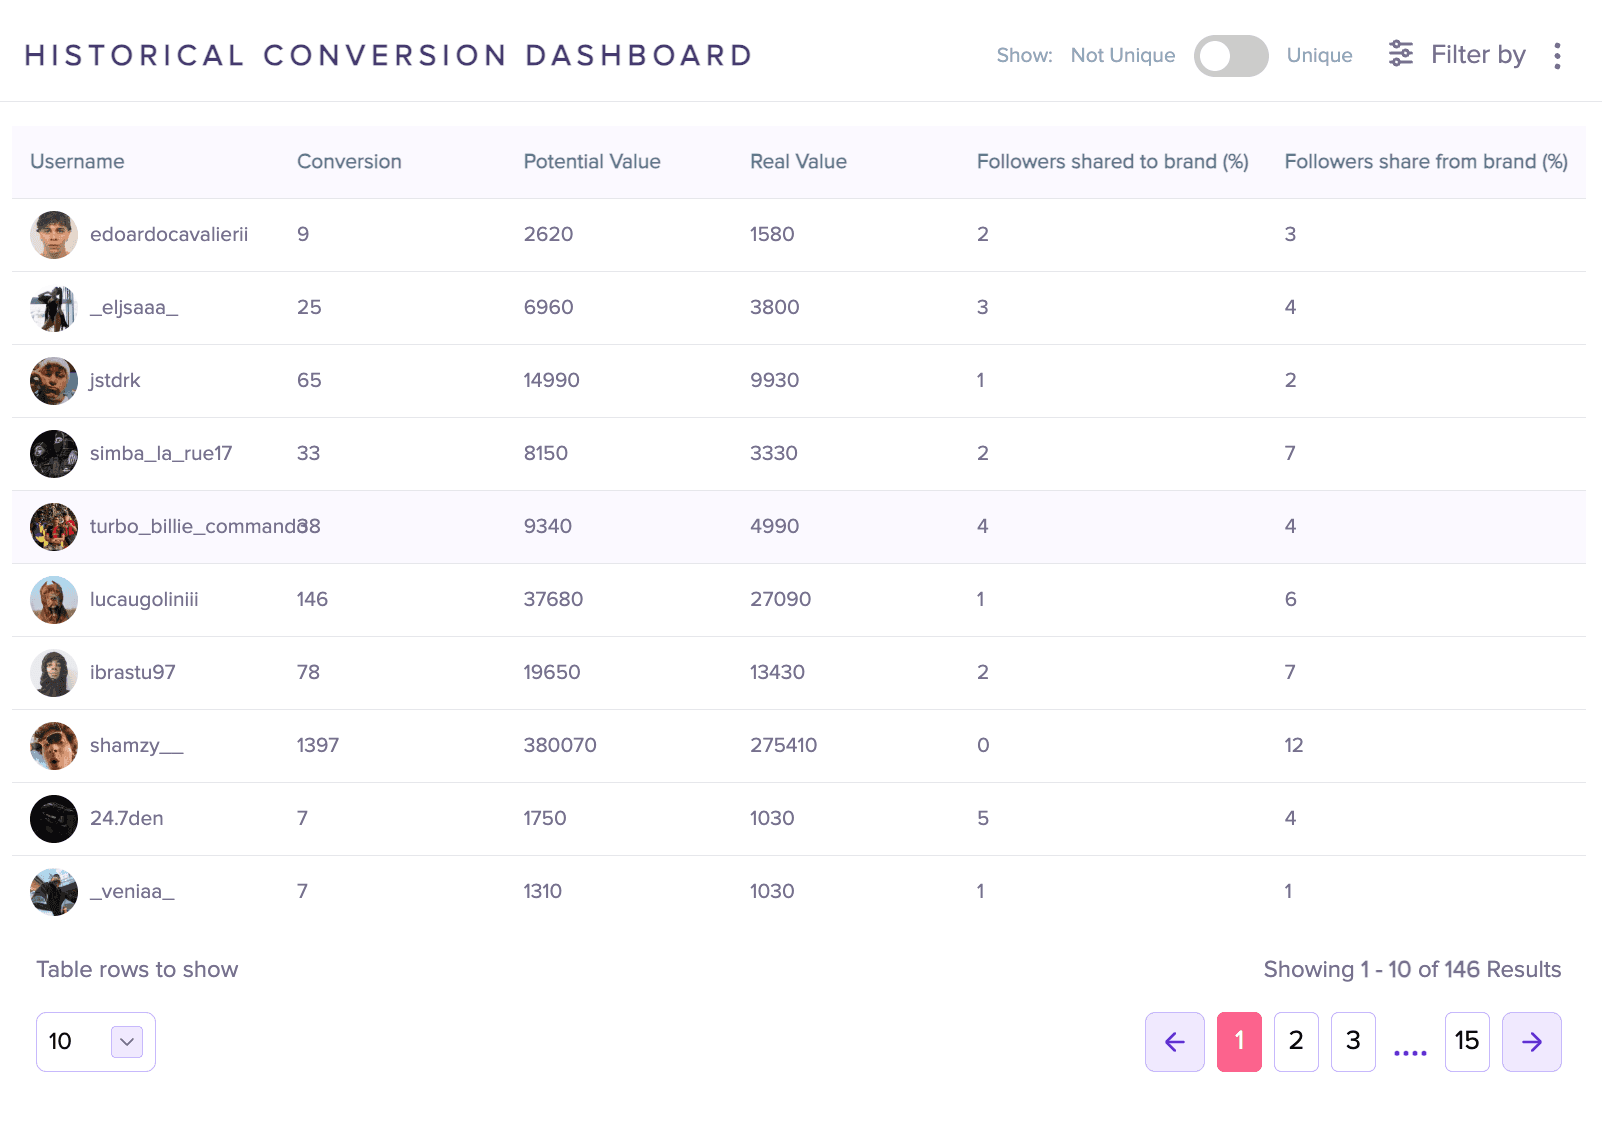
Task: Open the rows-to-show box showing 10
Action: tap(96, 1042)
